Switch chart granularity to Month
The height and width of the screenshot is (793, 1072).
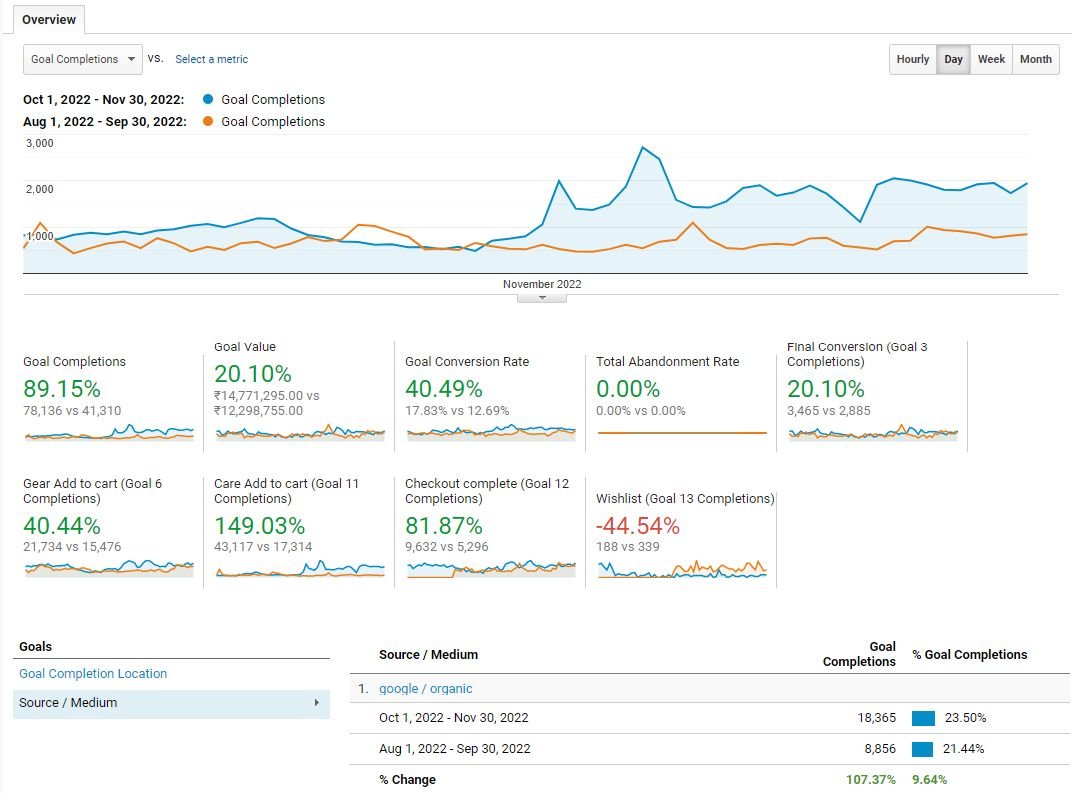(x=1036, y=59)
